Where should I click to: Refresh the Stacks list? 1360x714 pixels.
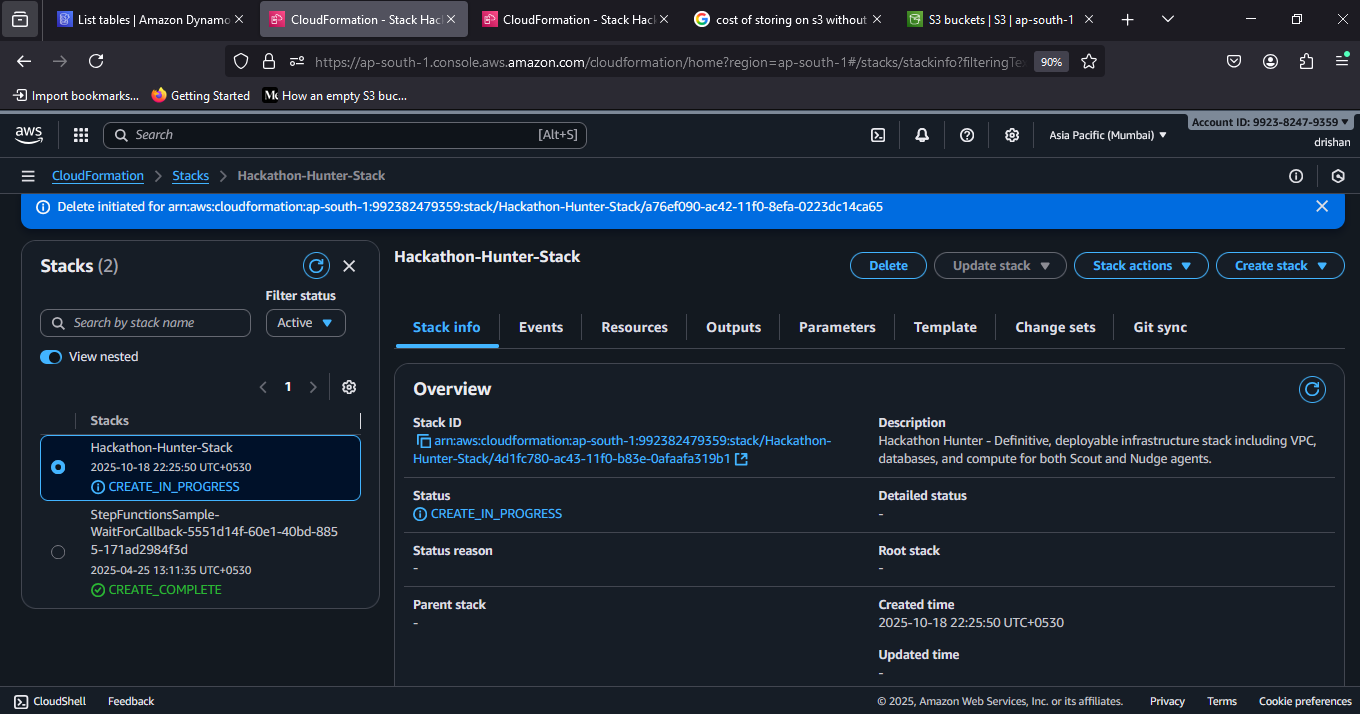tap(316, 265)
